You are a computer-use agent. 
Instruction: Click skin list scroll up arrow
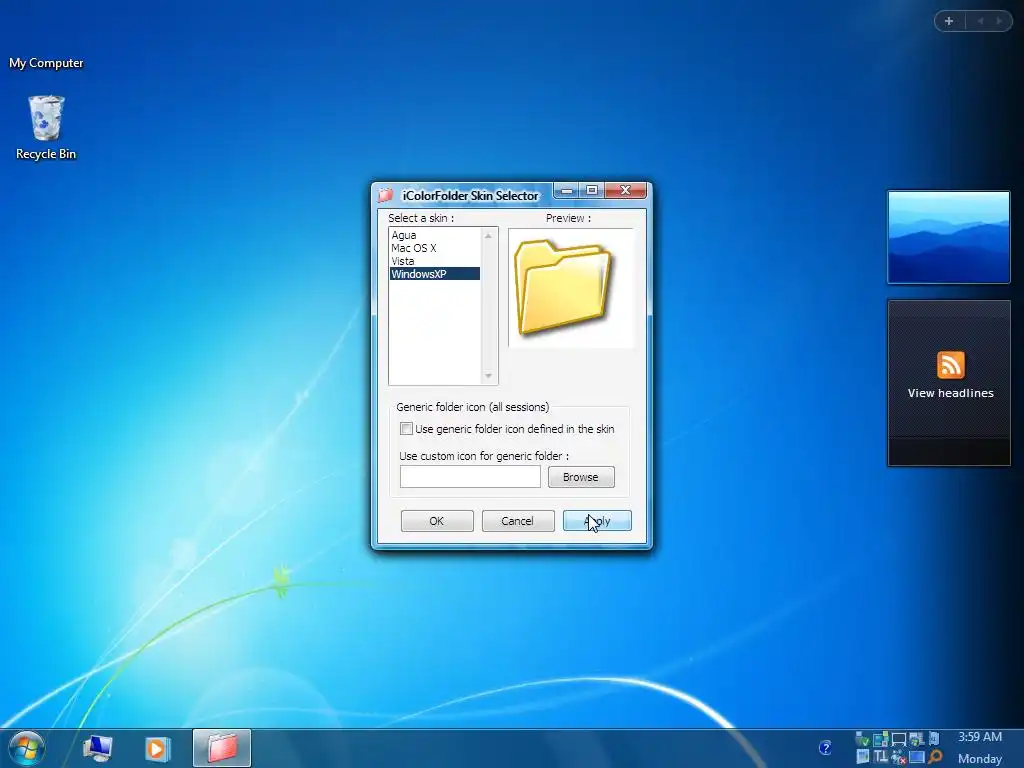(x=488, y=236)
